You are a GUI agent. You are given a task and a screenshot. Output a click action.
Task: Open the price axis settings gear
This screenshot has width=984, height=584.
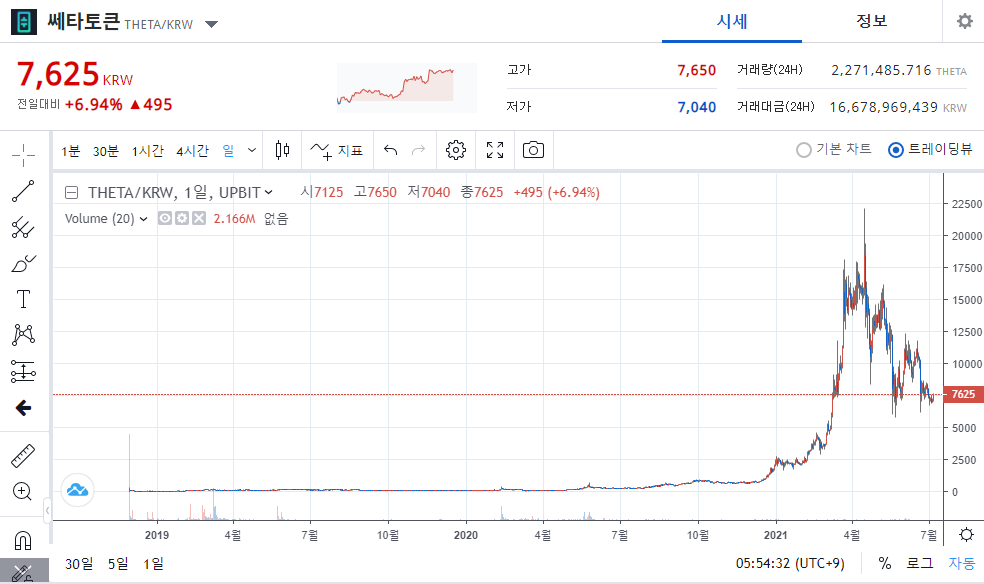[x=966, y=534]
